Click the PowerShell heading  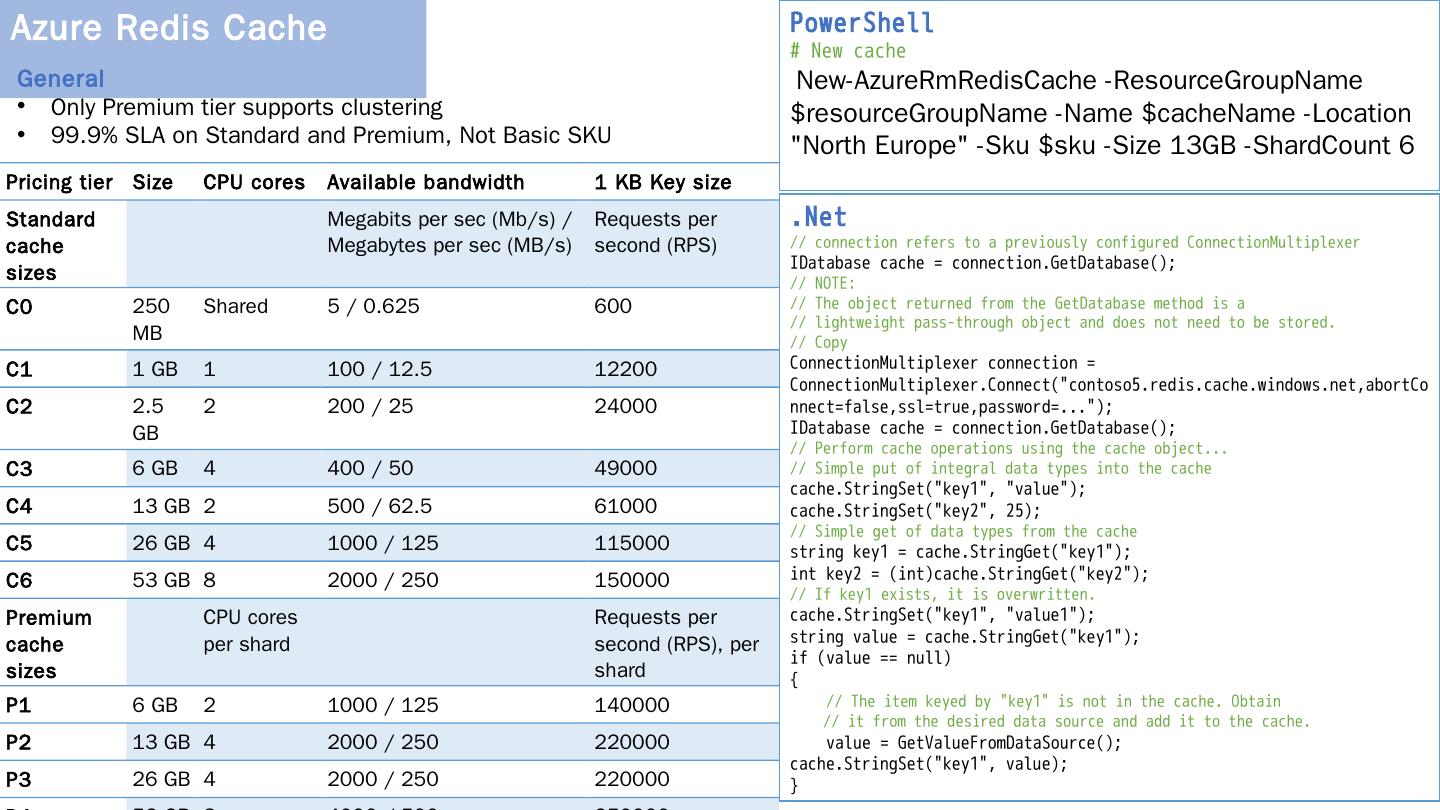tap(862, 23)
